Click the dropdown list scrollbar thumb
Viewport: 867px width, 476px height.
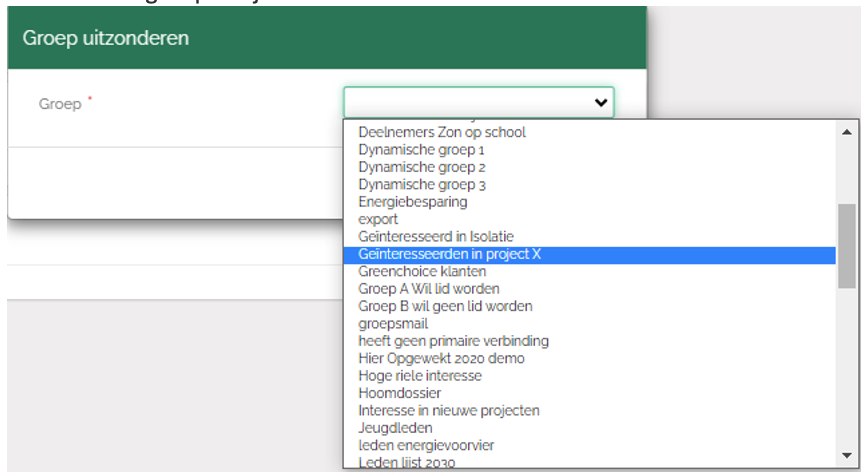point(847,245)
